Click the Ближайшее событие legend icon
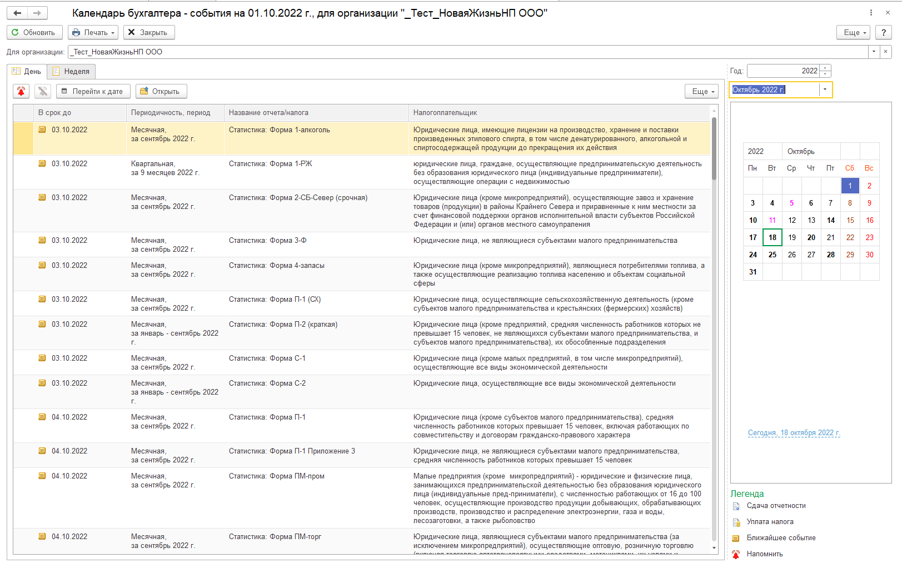The image size is (902, 563). [x=736, y=539]
